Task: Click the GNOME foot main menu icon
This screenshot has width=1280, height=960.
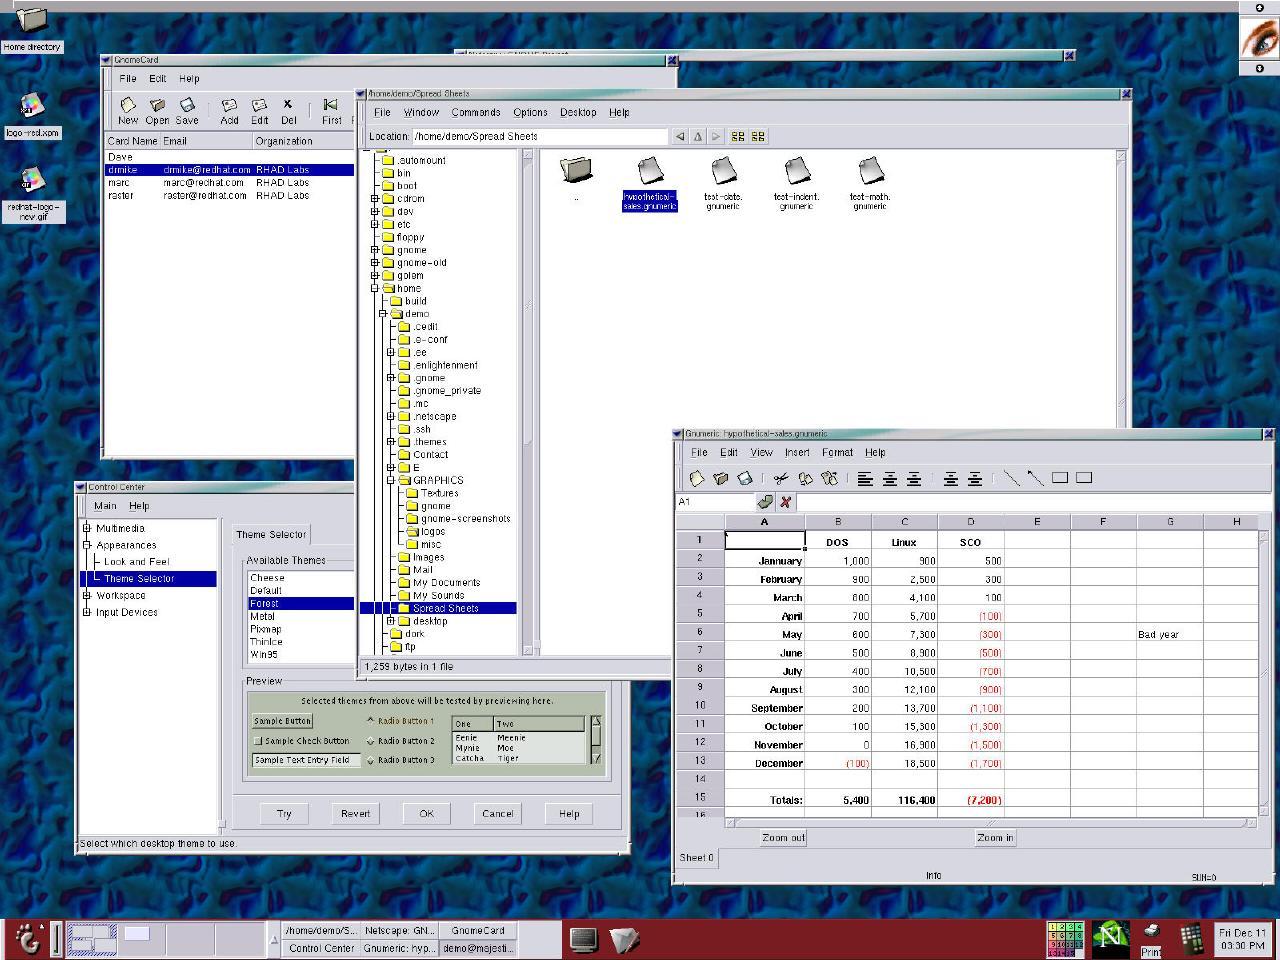Action: 28,939
